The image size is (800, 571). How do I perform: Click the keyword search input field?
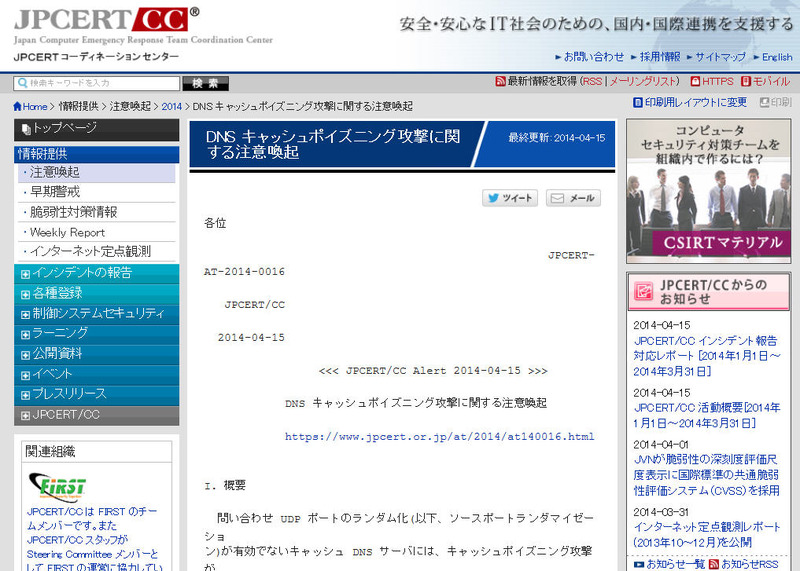tap(96, 83)
